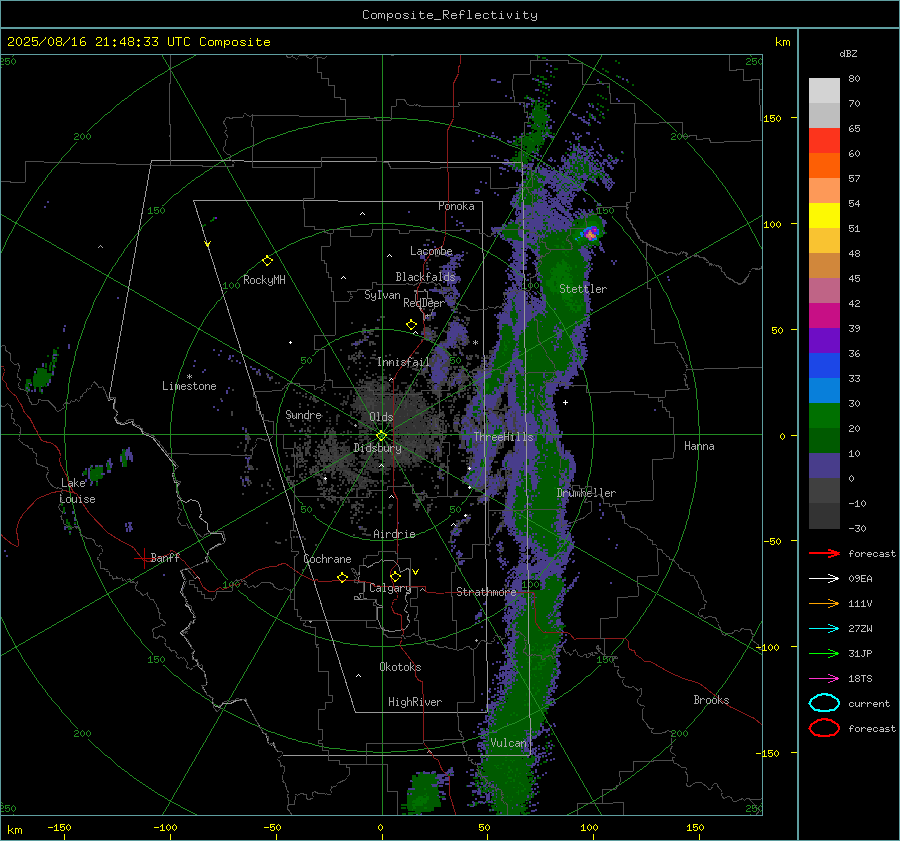The image size is (900, 841).
Task: Click the yellow diamond marker below Cochrane
Action: (x=342, y=577)
